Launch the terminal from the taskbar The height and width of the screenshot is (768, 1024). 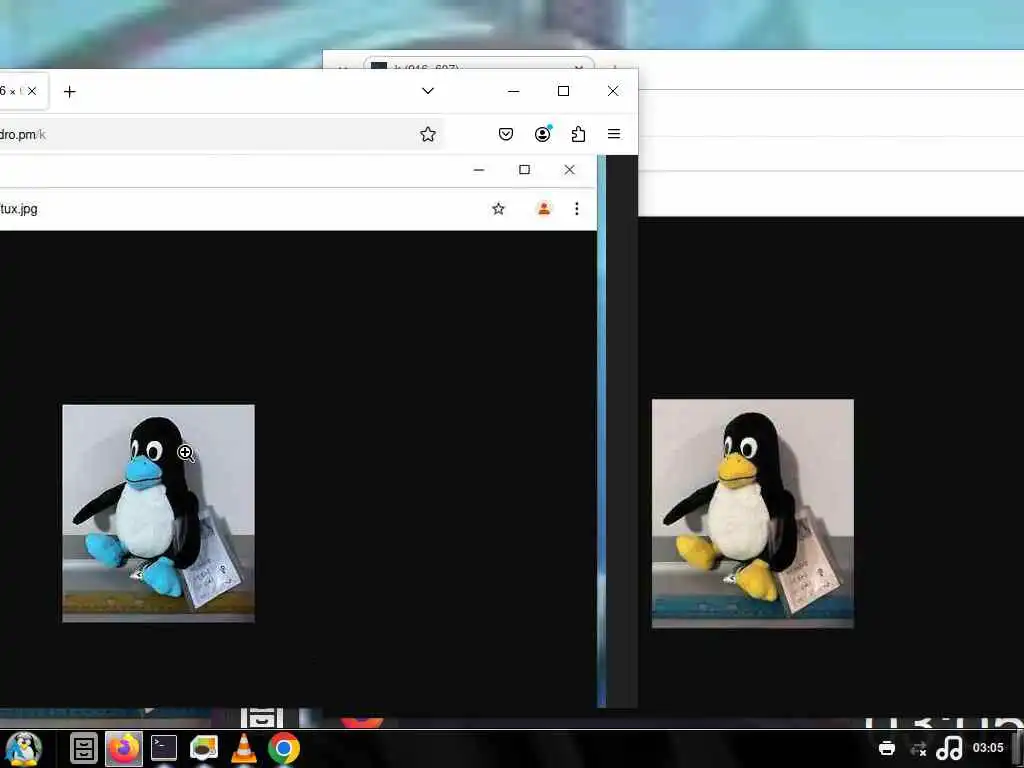(164, 748)
